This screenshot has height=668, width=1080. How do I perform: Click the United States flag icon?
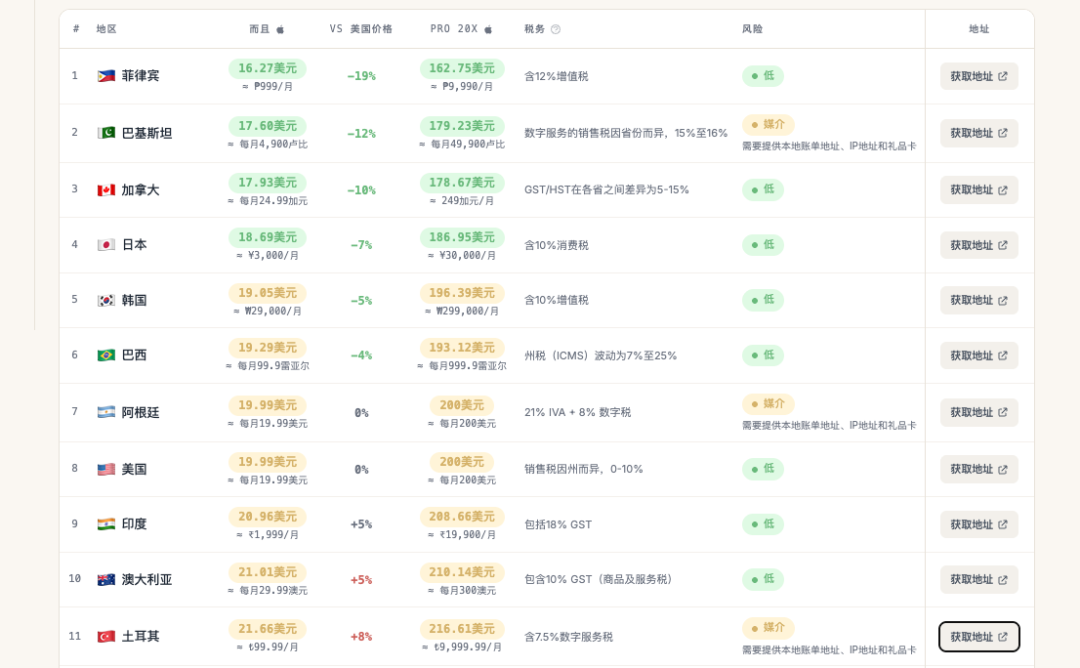coord(106,469)
